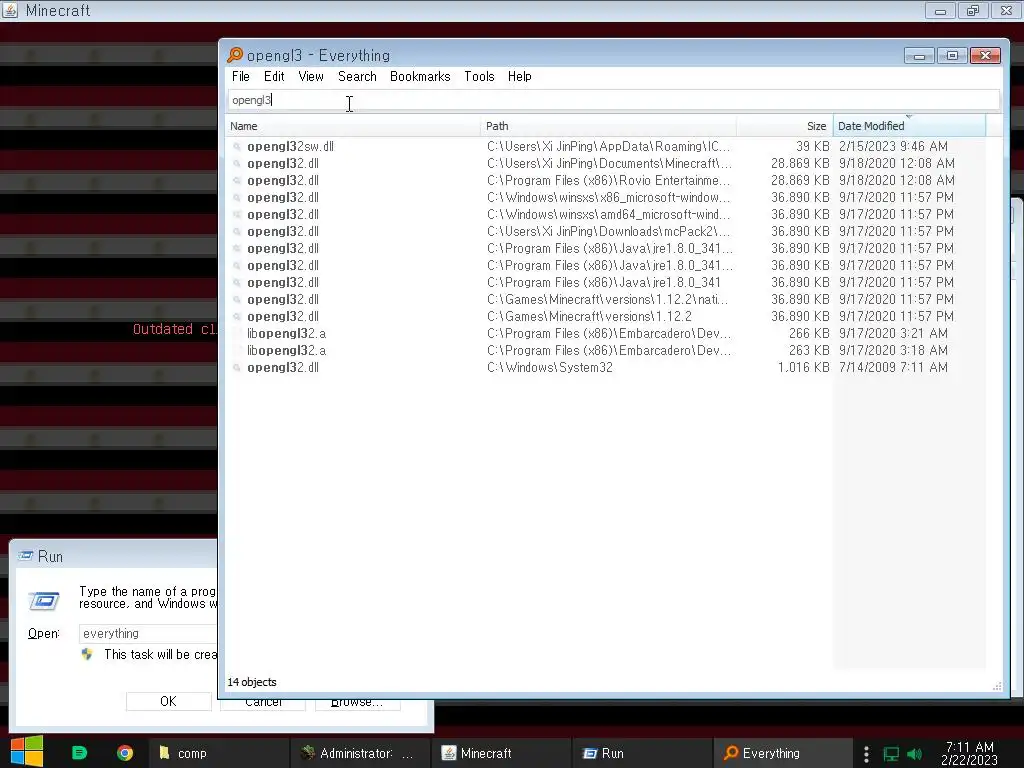Click the Everything magnifier icon in title bar
The image size is (1024, 768).
[x=235, y=55]
